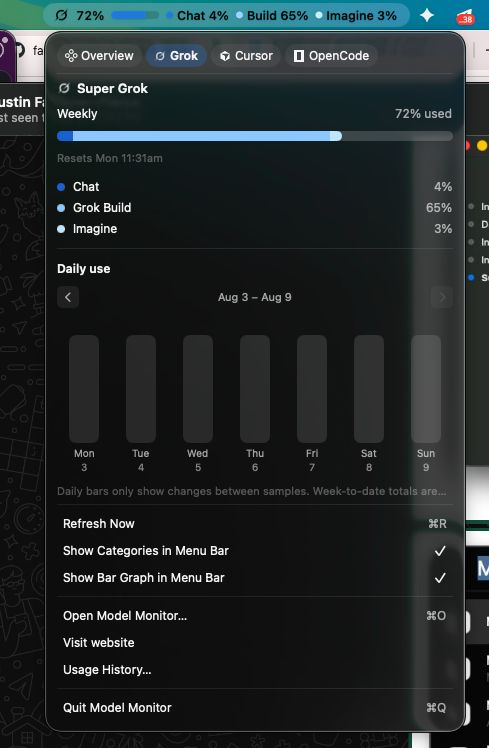Click the Monday 3 daily bar
Image resolution: width=489 pixels, height=748 pixels.
tap(84, 389)
